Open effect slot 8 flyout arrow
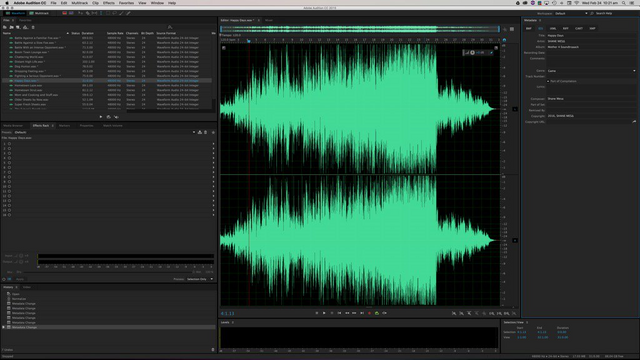640x360 pixels. coord(213,177)
